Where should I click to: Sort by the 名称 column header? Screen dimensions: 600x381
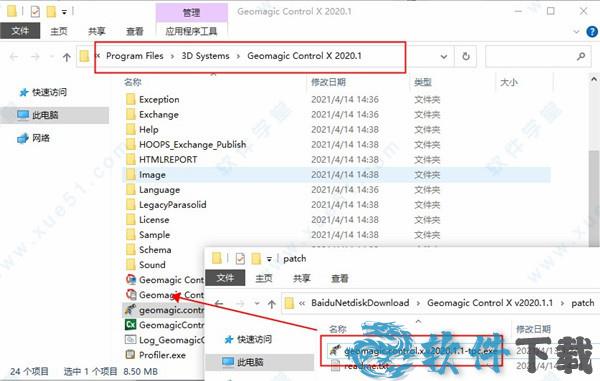click(x=133, y=82)
